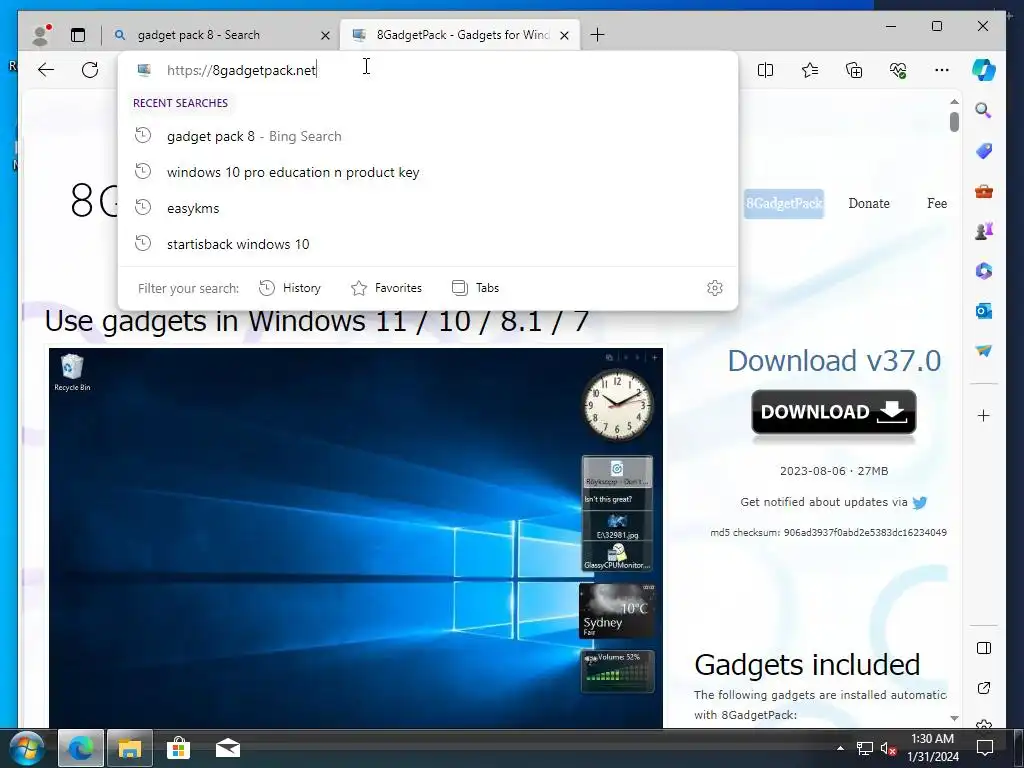Click the address bar URL field
The height and width of the screenshot is (768, 1024).
(428, 70)
